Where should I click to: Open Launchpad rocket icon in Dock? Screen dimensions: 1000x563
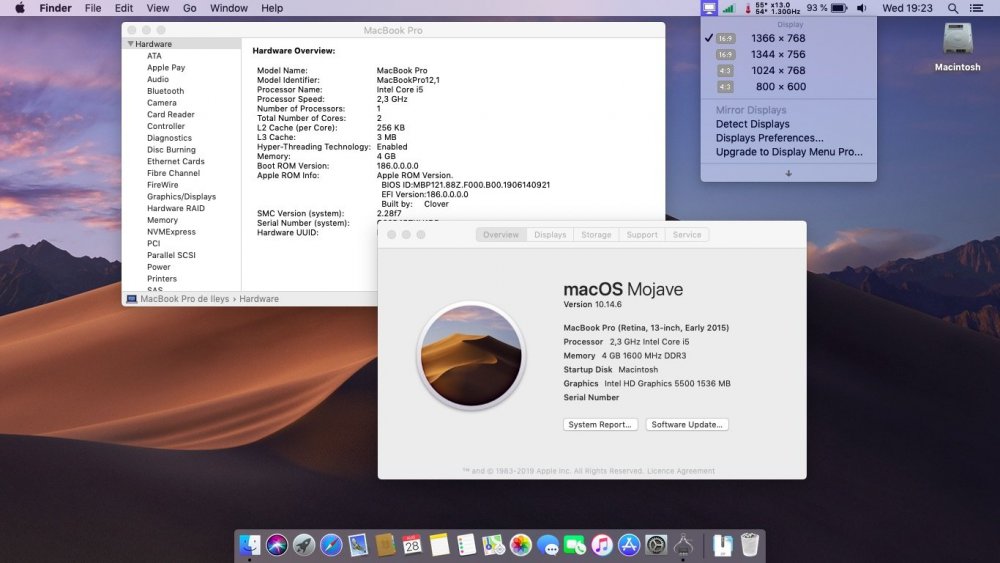[x=304, y=545]
